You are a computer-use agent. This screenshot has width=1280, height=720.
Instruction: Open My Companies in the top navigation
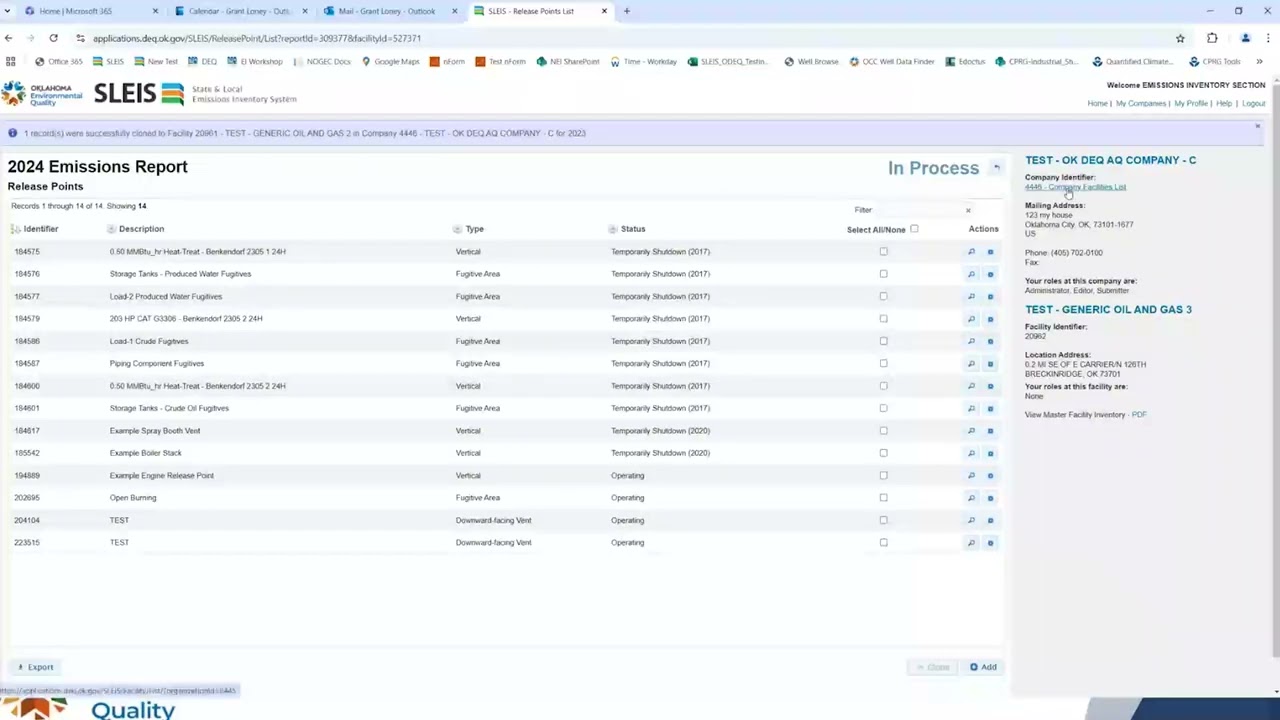tap(1141, 104)
